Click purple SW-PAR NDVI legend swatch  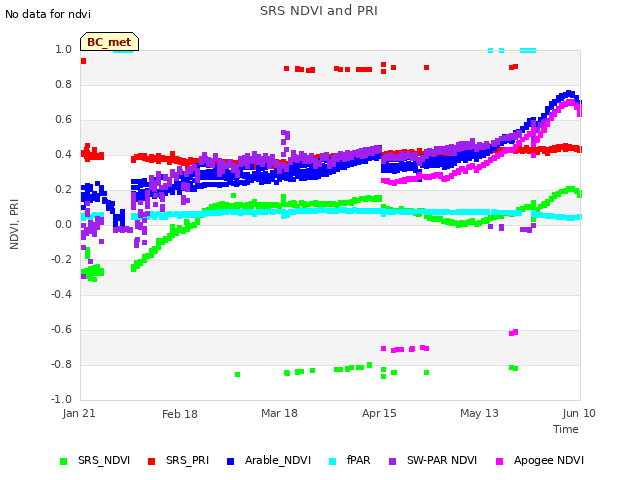click(393, 461)
